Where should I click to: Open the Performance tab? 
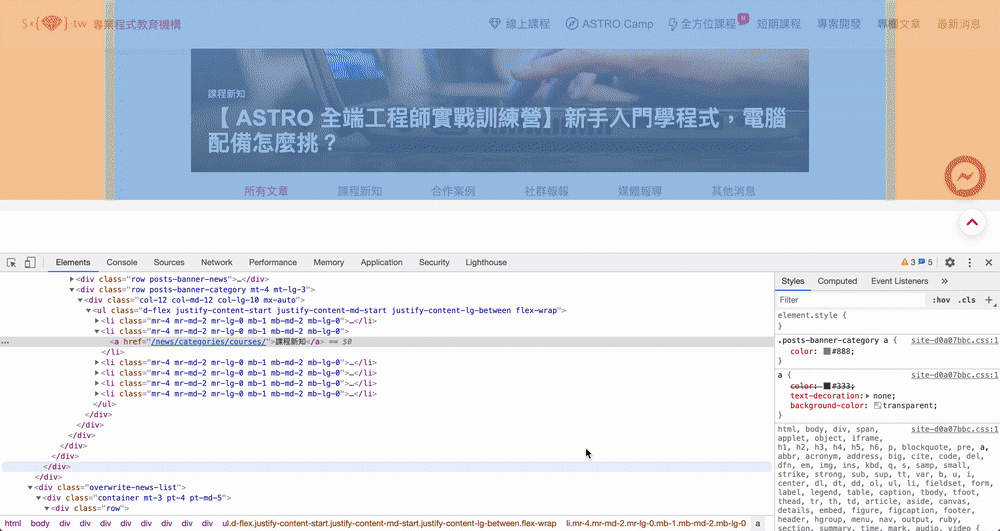tap(273, 263)
